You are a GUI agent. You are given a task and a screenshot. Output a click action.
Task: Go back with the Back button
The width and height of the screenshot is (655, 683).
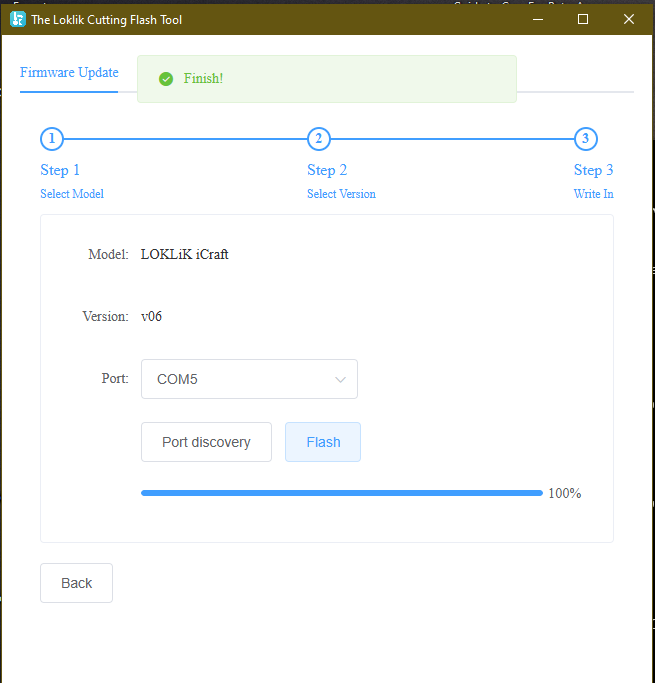click(77, 583)
